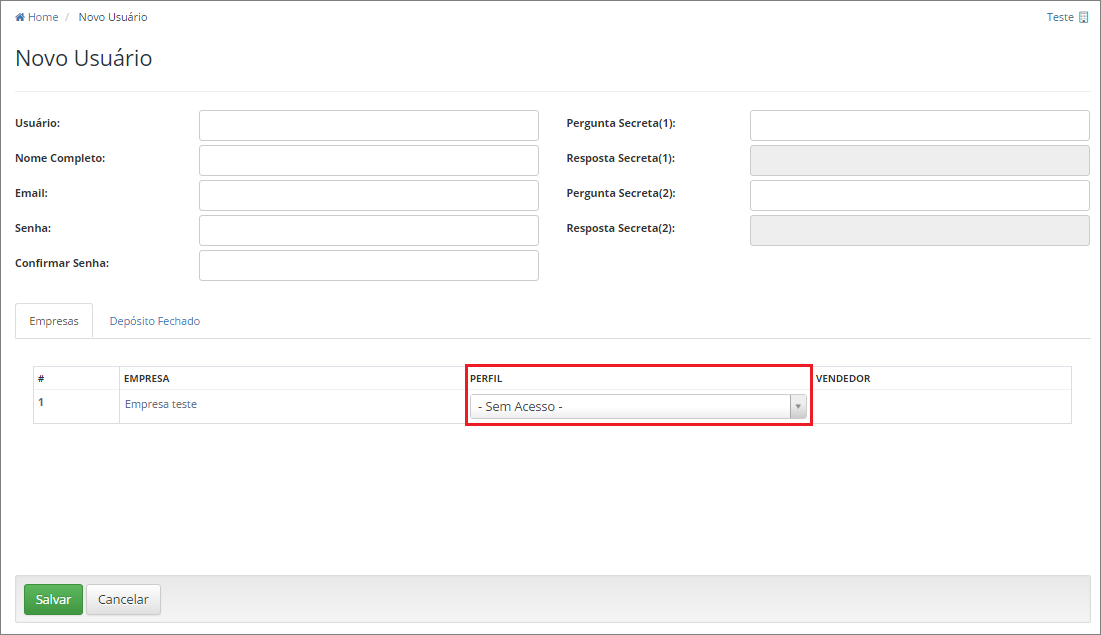1101x635 pixels.
Task: Focus the Senha input field
Action: tap(369, 230)
